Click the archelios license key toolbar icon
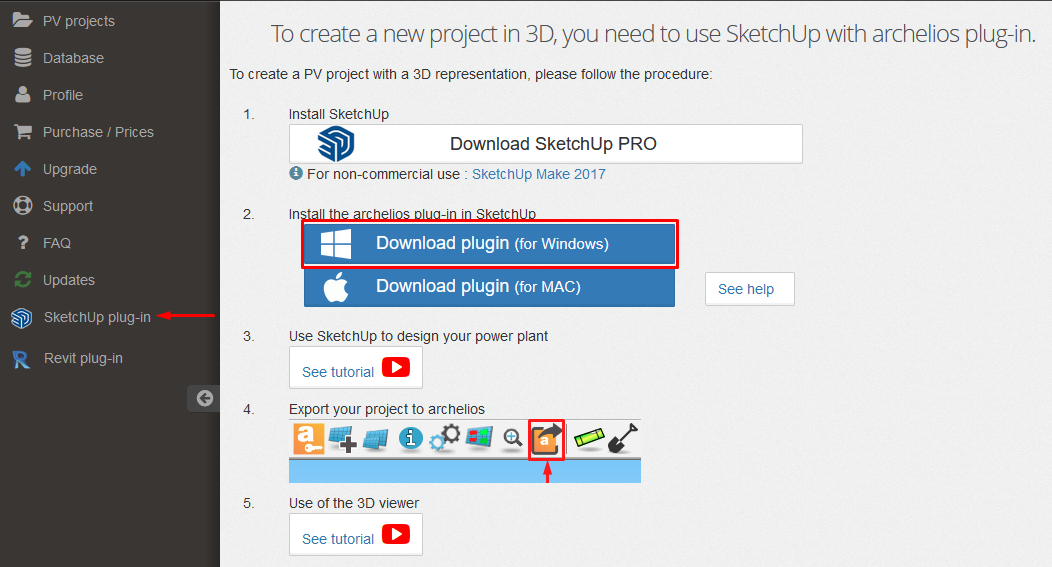The width and height of the screenshot is (1052, 567). [x=309, y=439]
